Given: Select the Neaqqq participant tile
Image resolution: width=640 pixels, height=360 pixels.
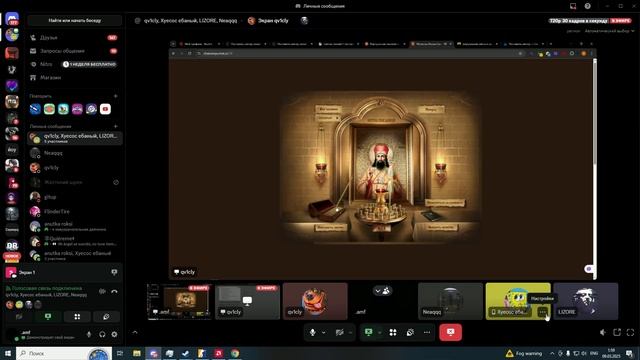Looking at the screenshot, I should click(450, 301).
